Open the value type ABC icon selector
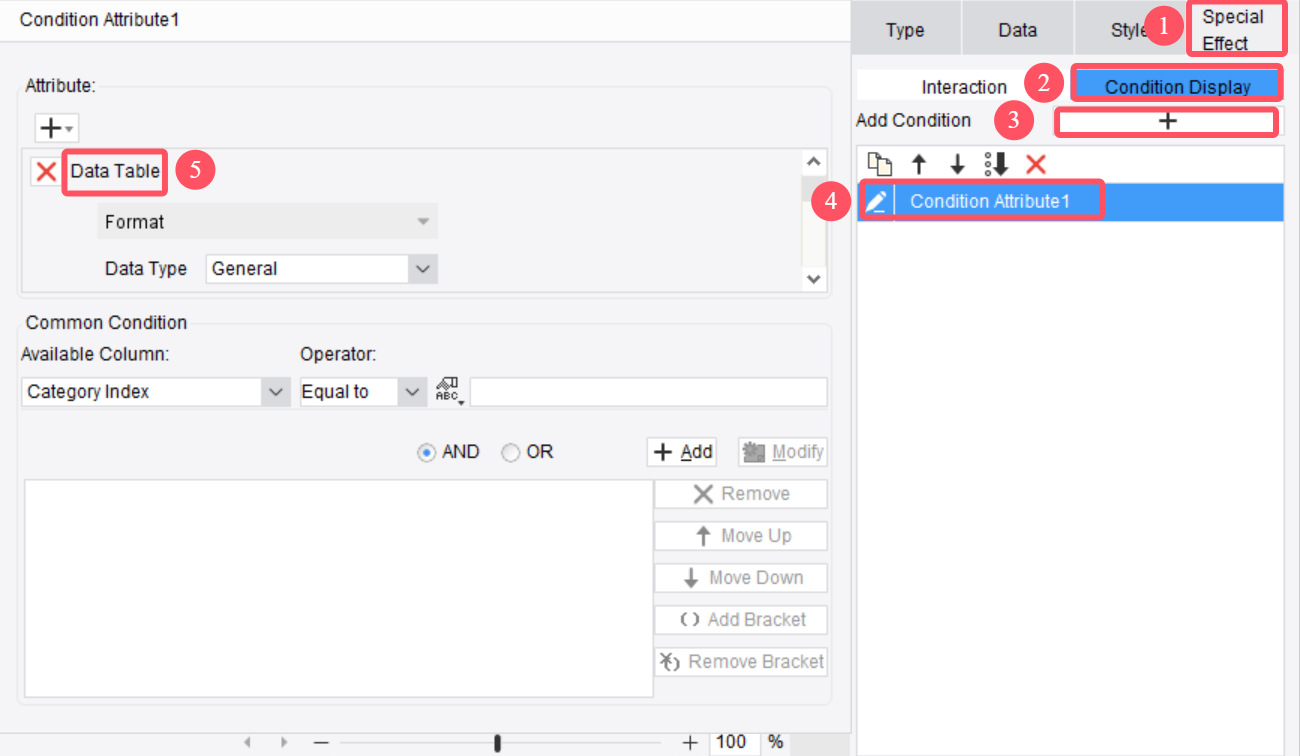Image resolution: width=1300 pixels, height=756 pixels. 448,391
